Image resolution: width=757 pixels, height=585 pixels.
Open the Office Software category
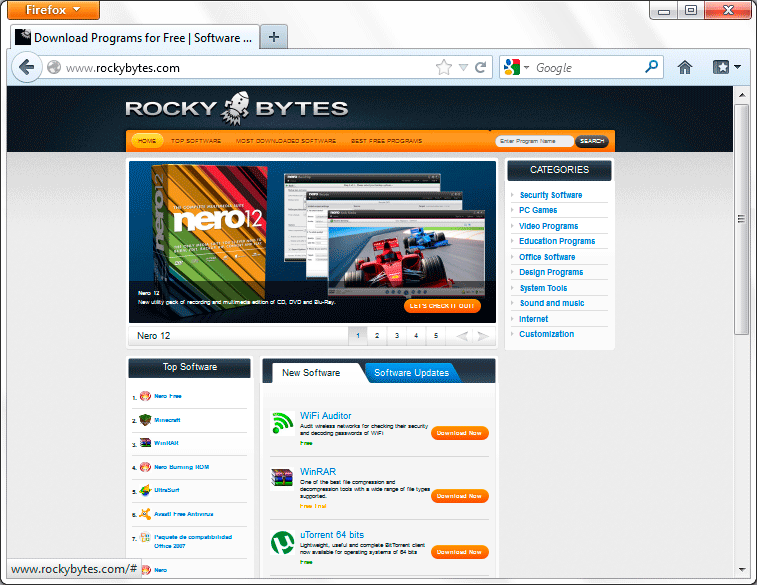tap(547, 257)
